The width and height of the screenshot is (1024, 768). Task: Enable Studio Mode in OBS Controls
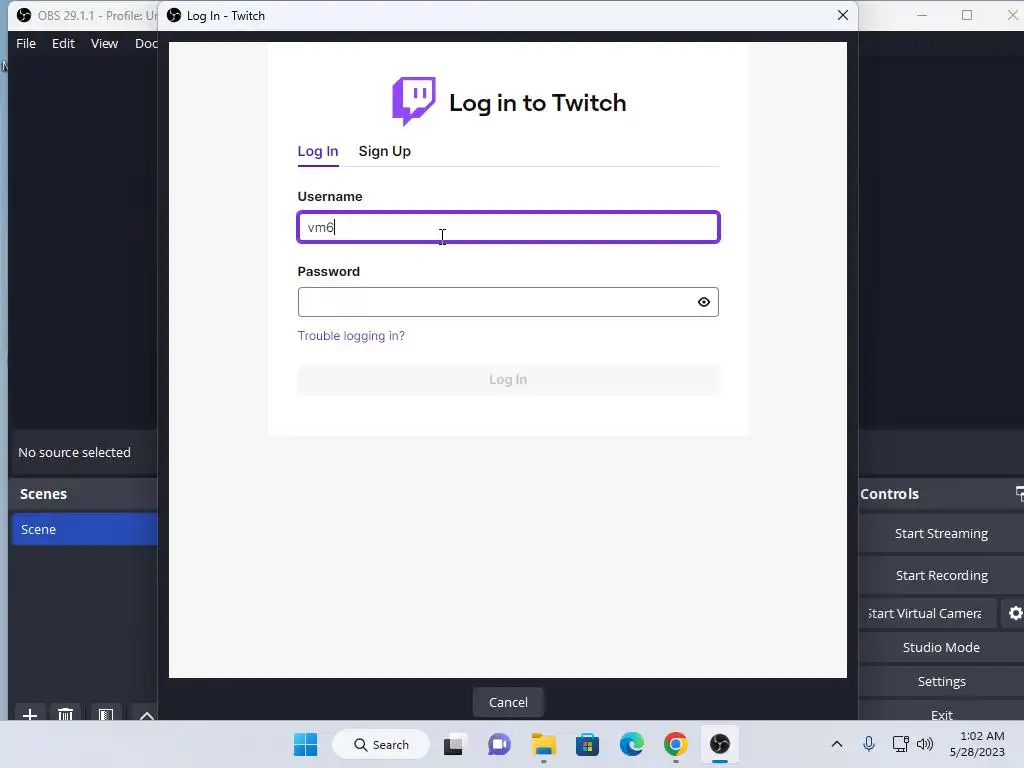[x=941, y=647]
